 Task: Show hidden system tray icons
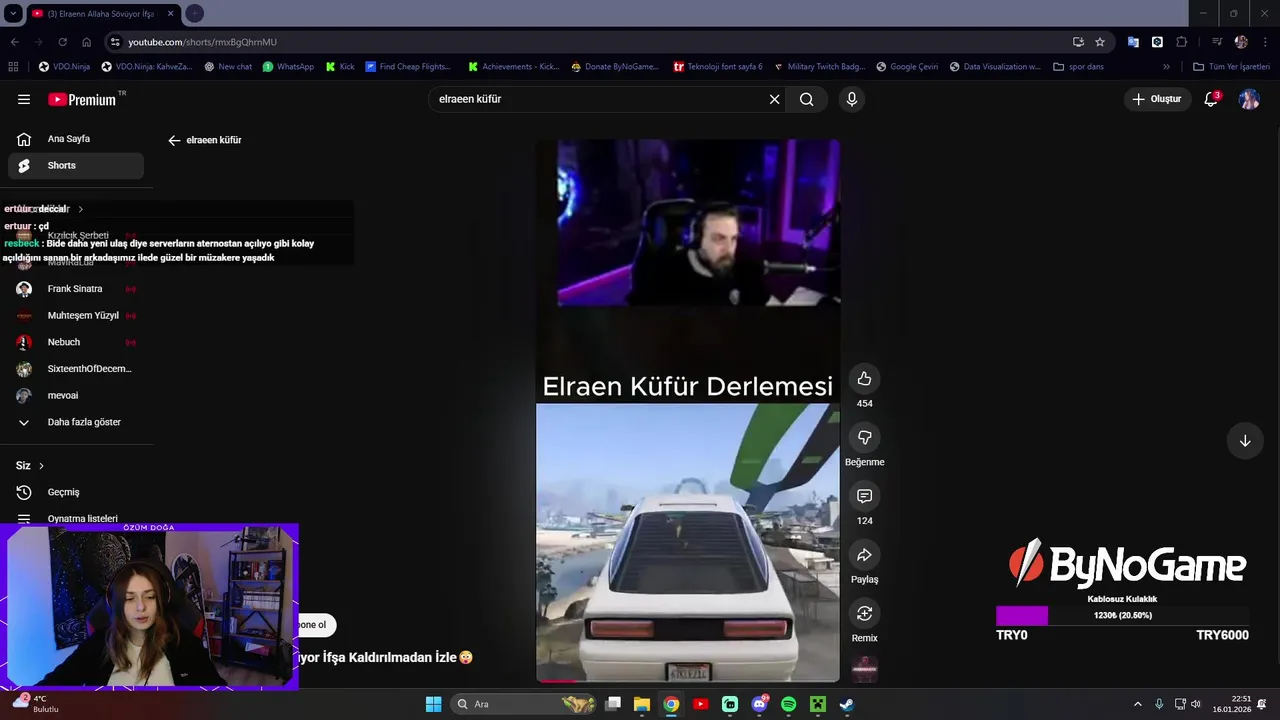coord(1137,704)
